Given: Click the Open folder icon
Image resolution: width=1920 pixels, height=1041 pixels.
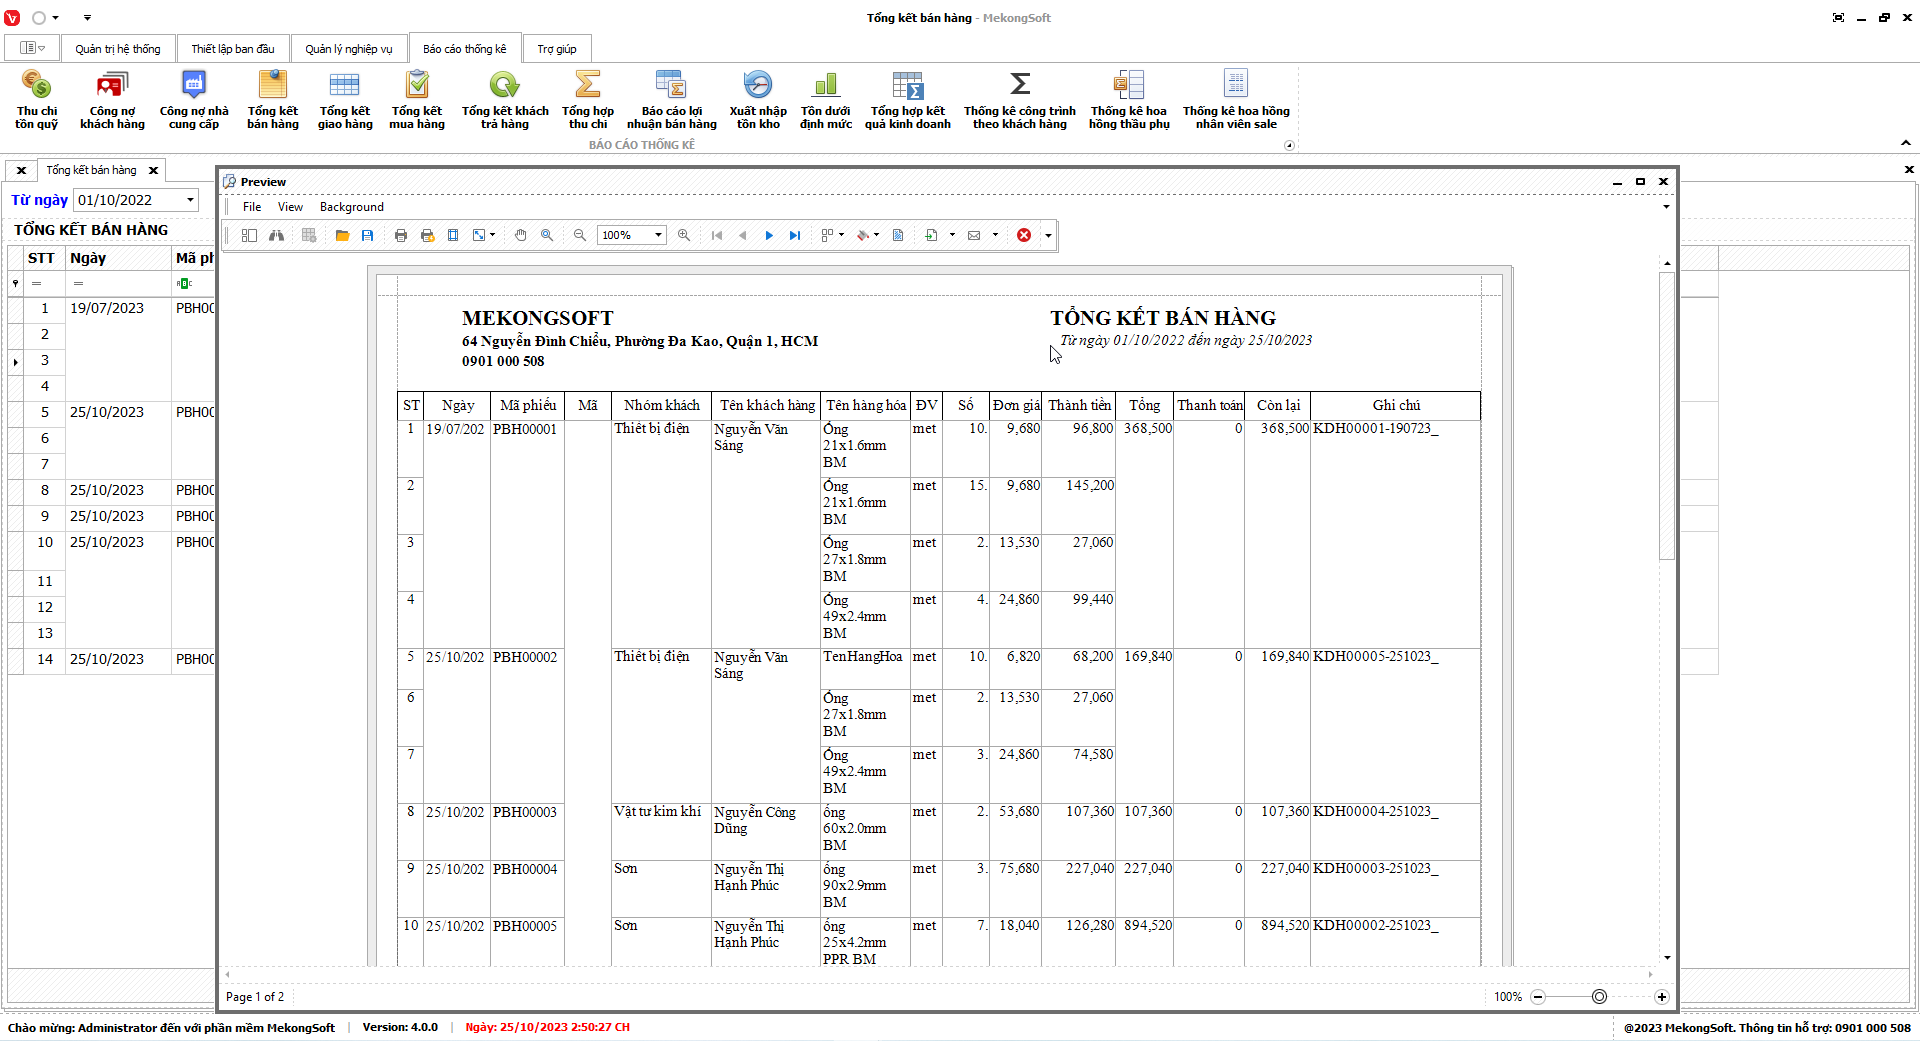Looking at the screenshot, I should coord(342,236).
